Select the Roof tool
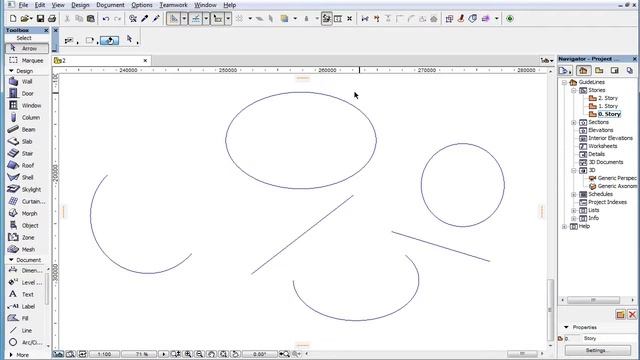 click(x=27, y=165)
